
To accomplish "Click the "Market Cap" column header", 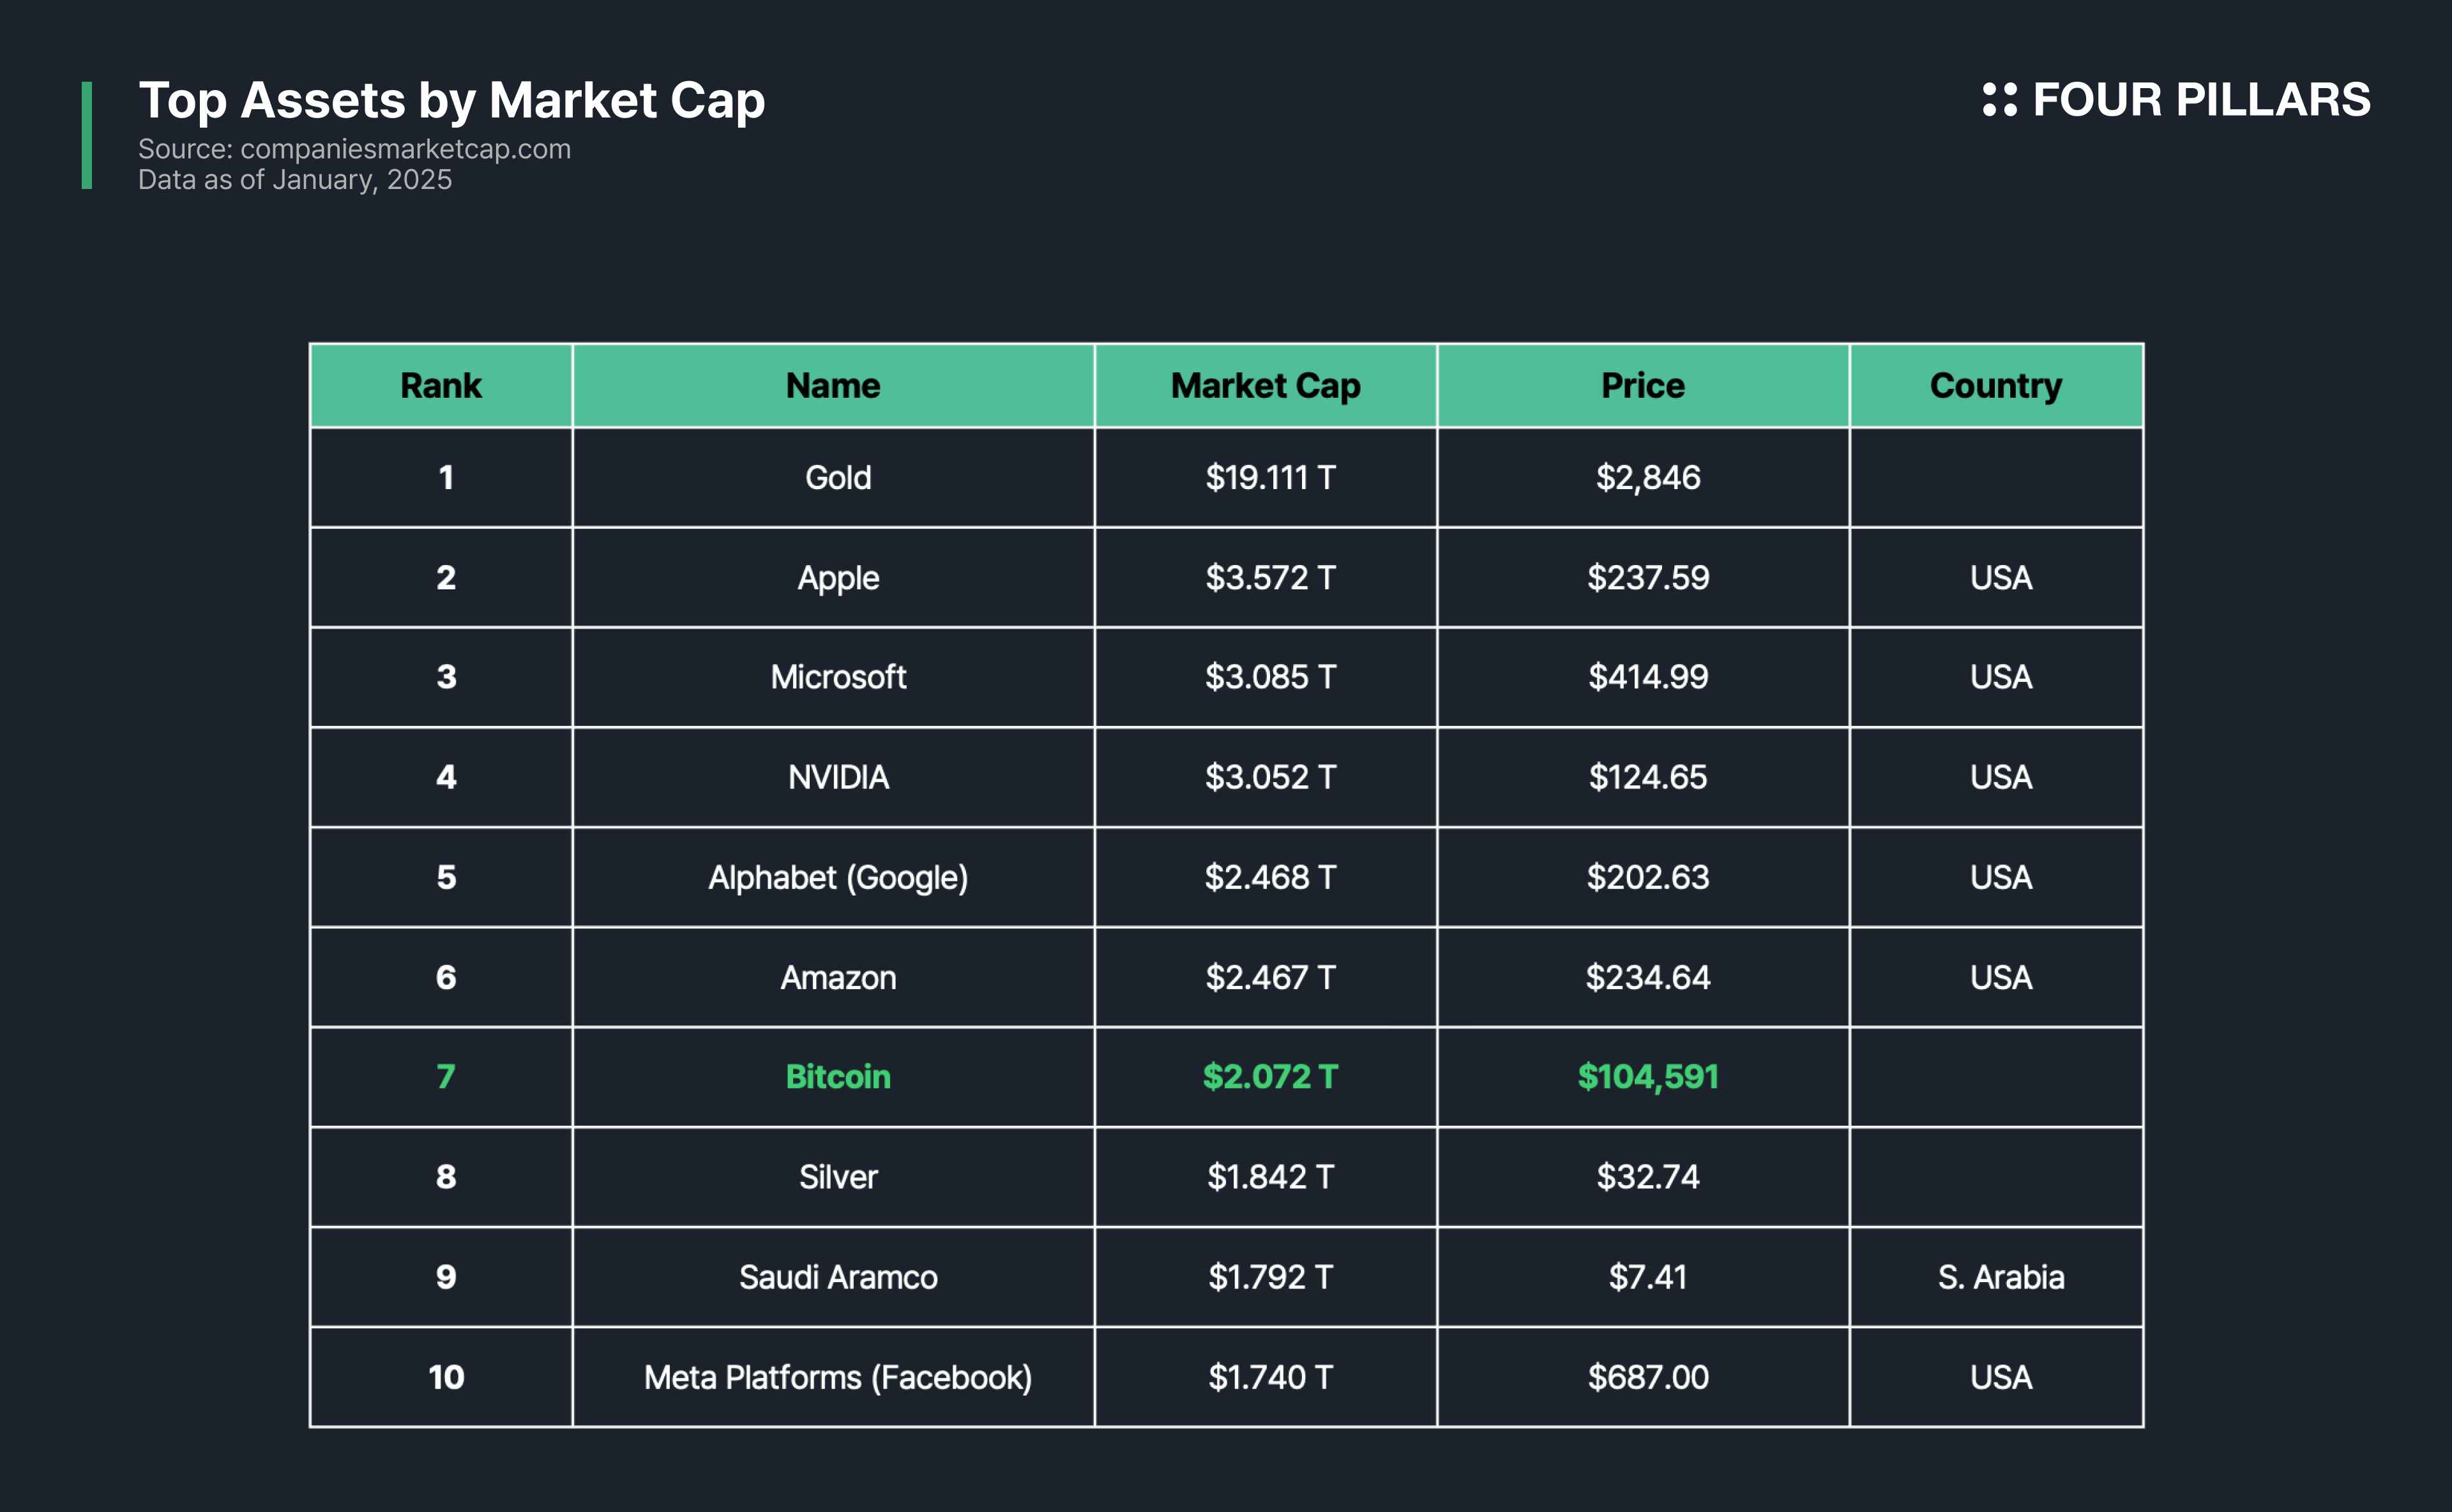I will [x=1265, y=386].
